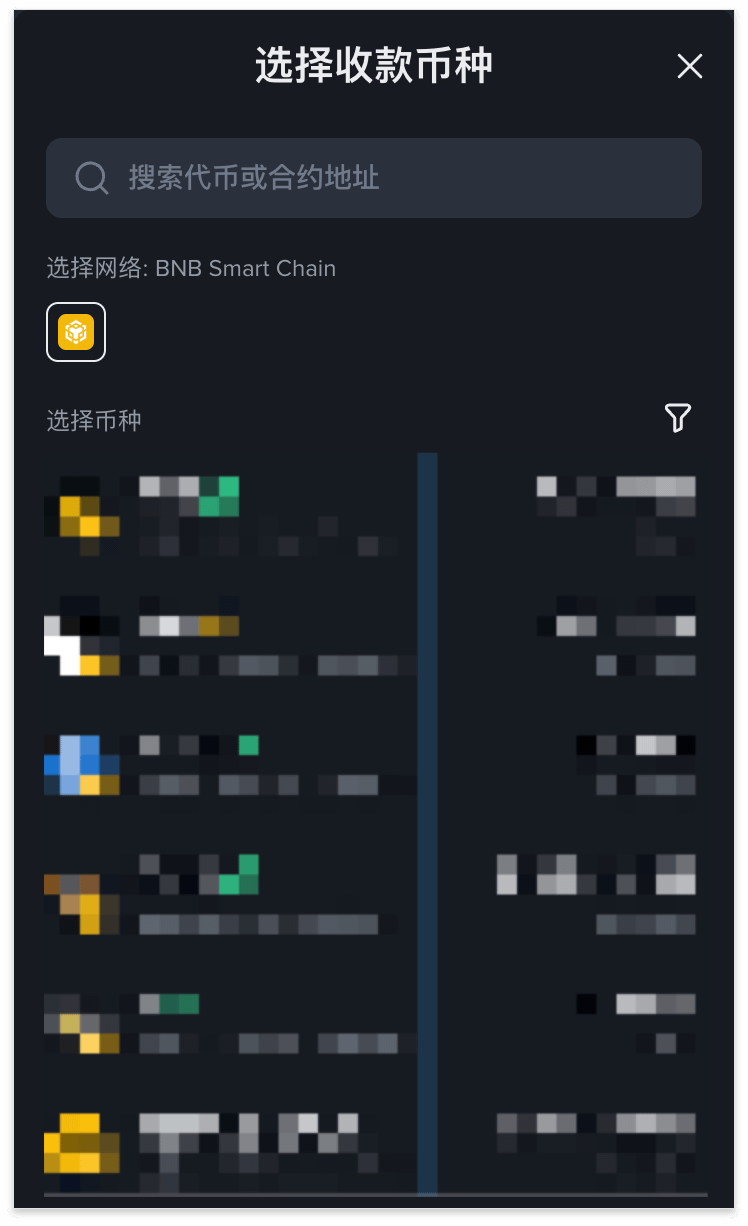Click the magnifier icon in search bar
The width and height of the screenshot is (748, 1226).
click(91, 179)
